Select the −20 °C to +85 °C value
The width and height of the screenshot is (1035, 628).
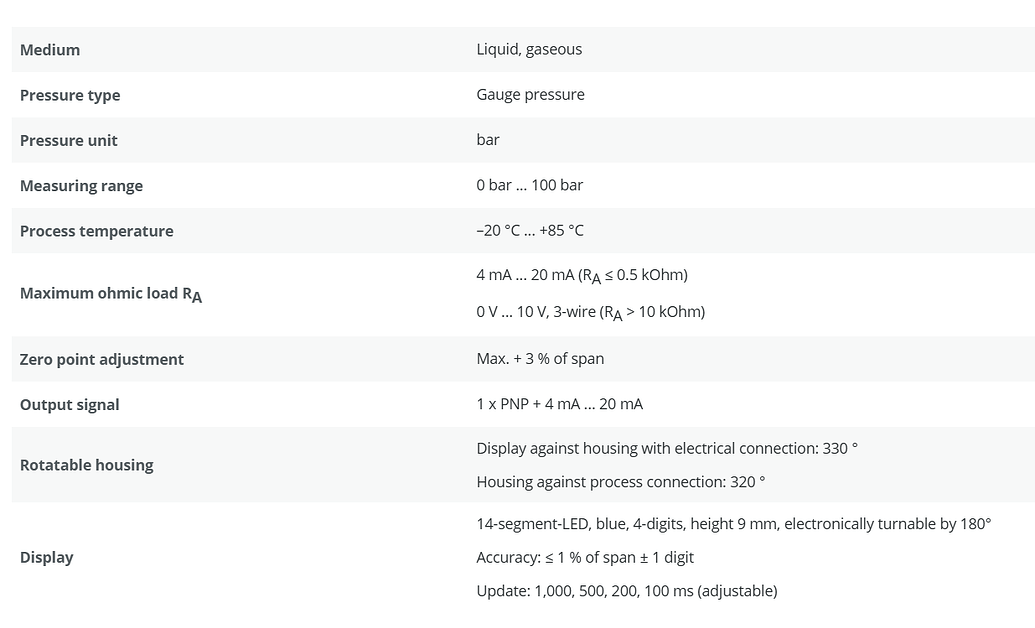[530, 230]
